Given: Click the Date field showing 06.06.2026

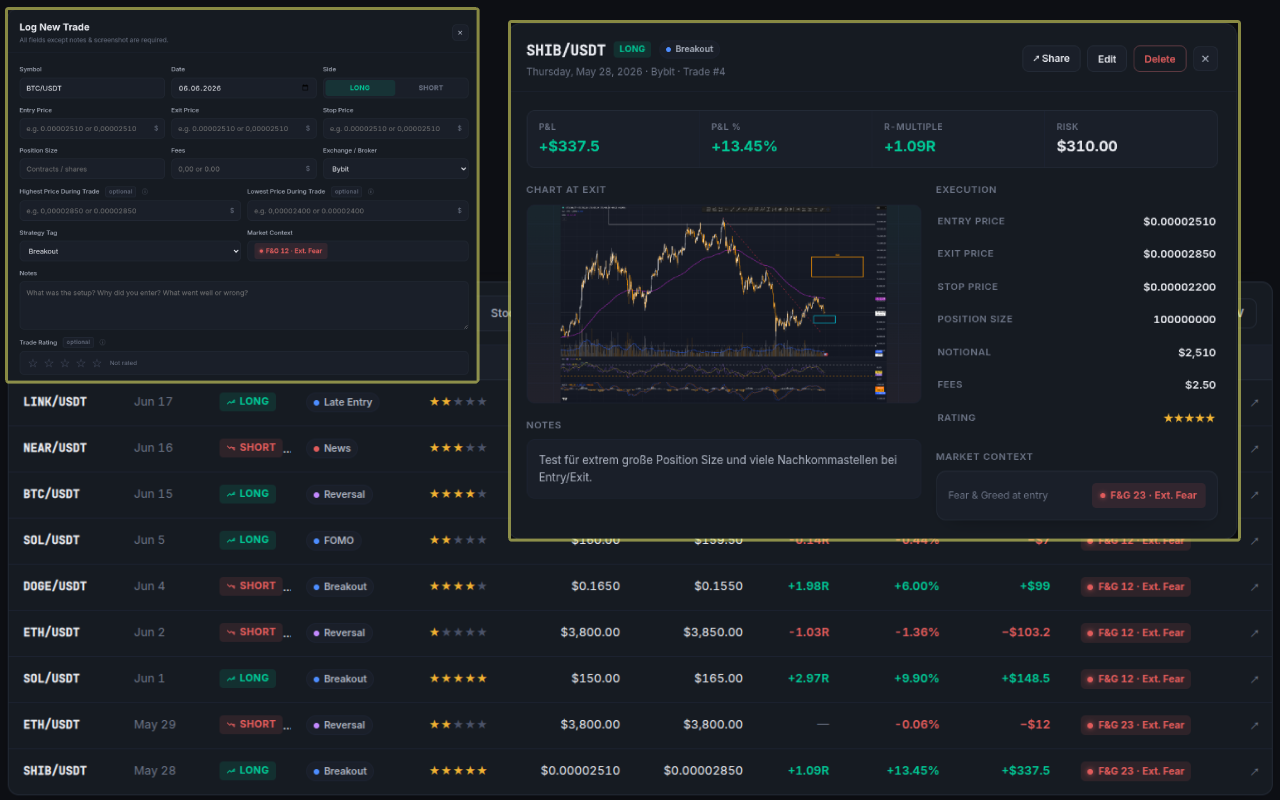Looking at the screenshot, I should [x=243, y=88].
